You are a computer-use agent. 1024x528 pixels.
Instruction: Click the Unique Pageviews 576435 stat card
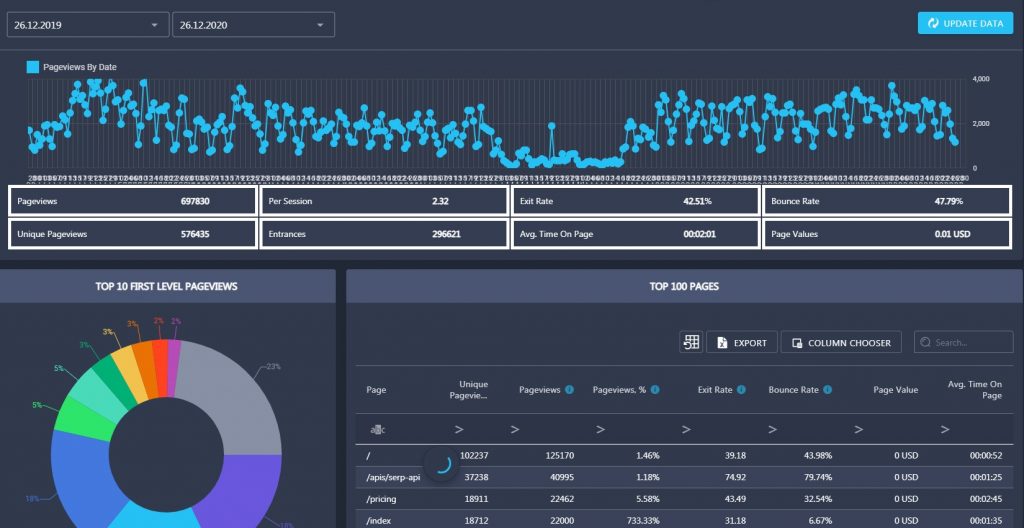click(x=133, y=234)
